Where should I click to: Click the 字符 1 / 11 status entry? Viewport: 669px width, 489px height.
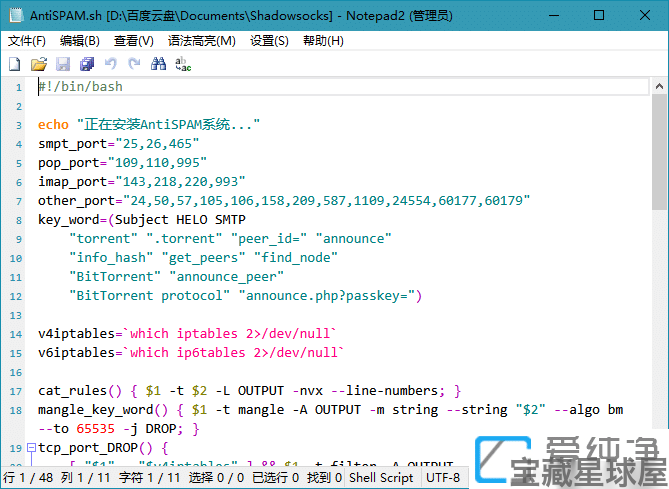pyautogui.click(x=149, y=477)
